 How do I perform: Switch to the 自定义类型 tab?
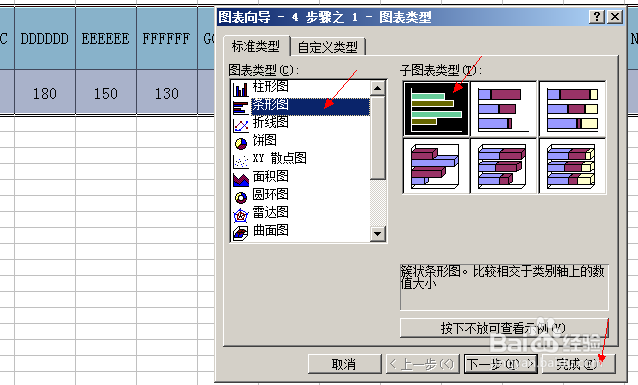pyautogui.click(x=328, y=47)
